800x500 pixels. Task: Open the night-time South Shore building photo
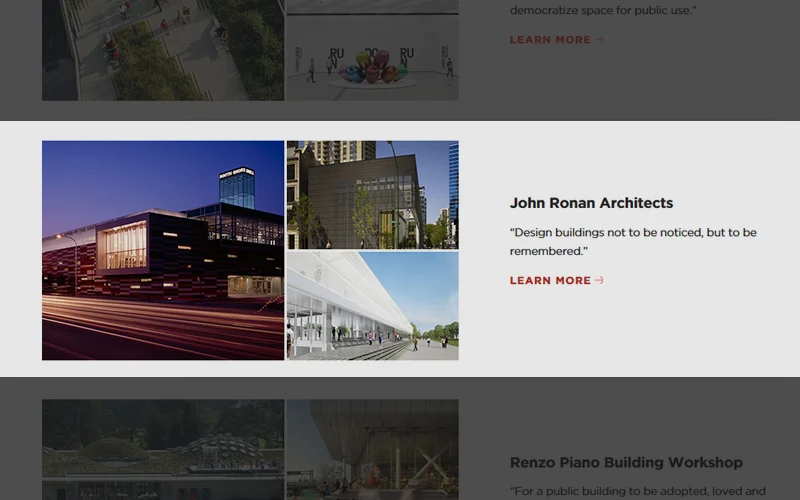(x=163, y=251)
